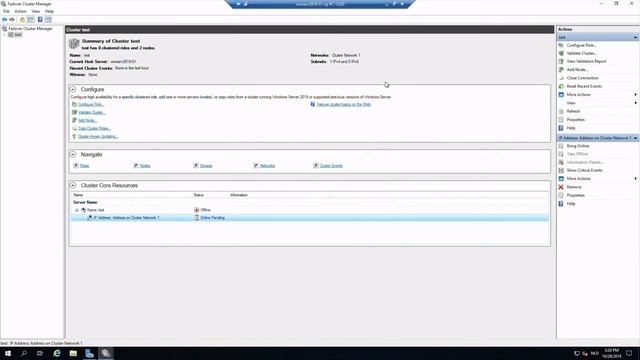
Task: Open the Windows Start menu
Action: (x=8, y=353)
